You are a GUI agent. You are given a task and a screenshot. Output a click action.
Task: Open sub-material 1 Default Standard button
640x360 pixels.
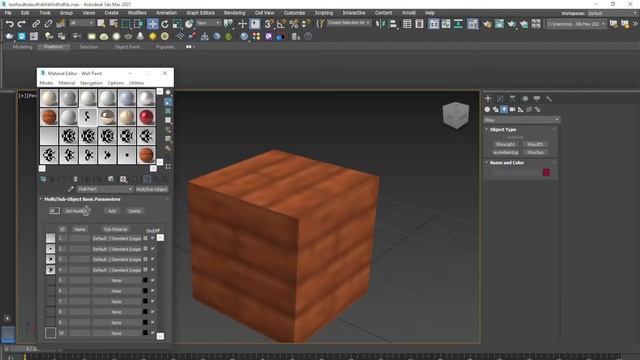click(116, 238)
